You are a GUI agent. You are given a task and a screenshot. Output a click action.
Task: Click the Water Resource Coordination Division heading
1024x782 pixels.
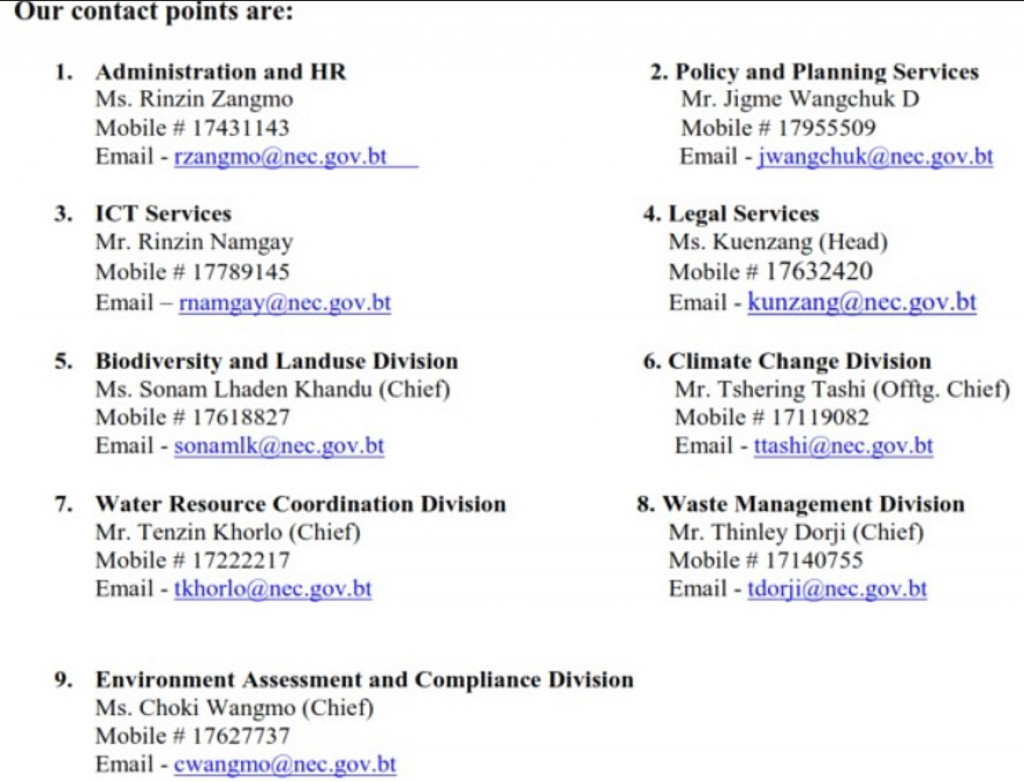[300, 504]
